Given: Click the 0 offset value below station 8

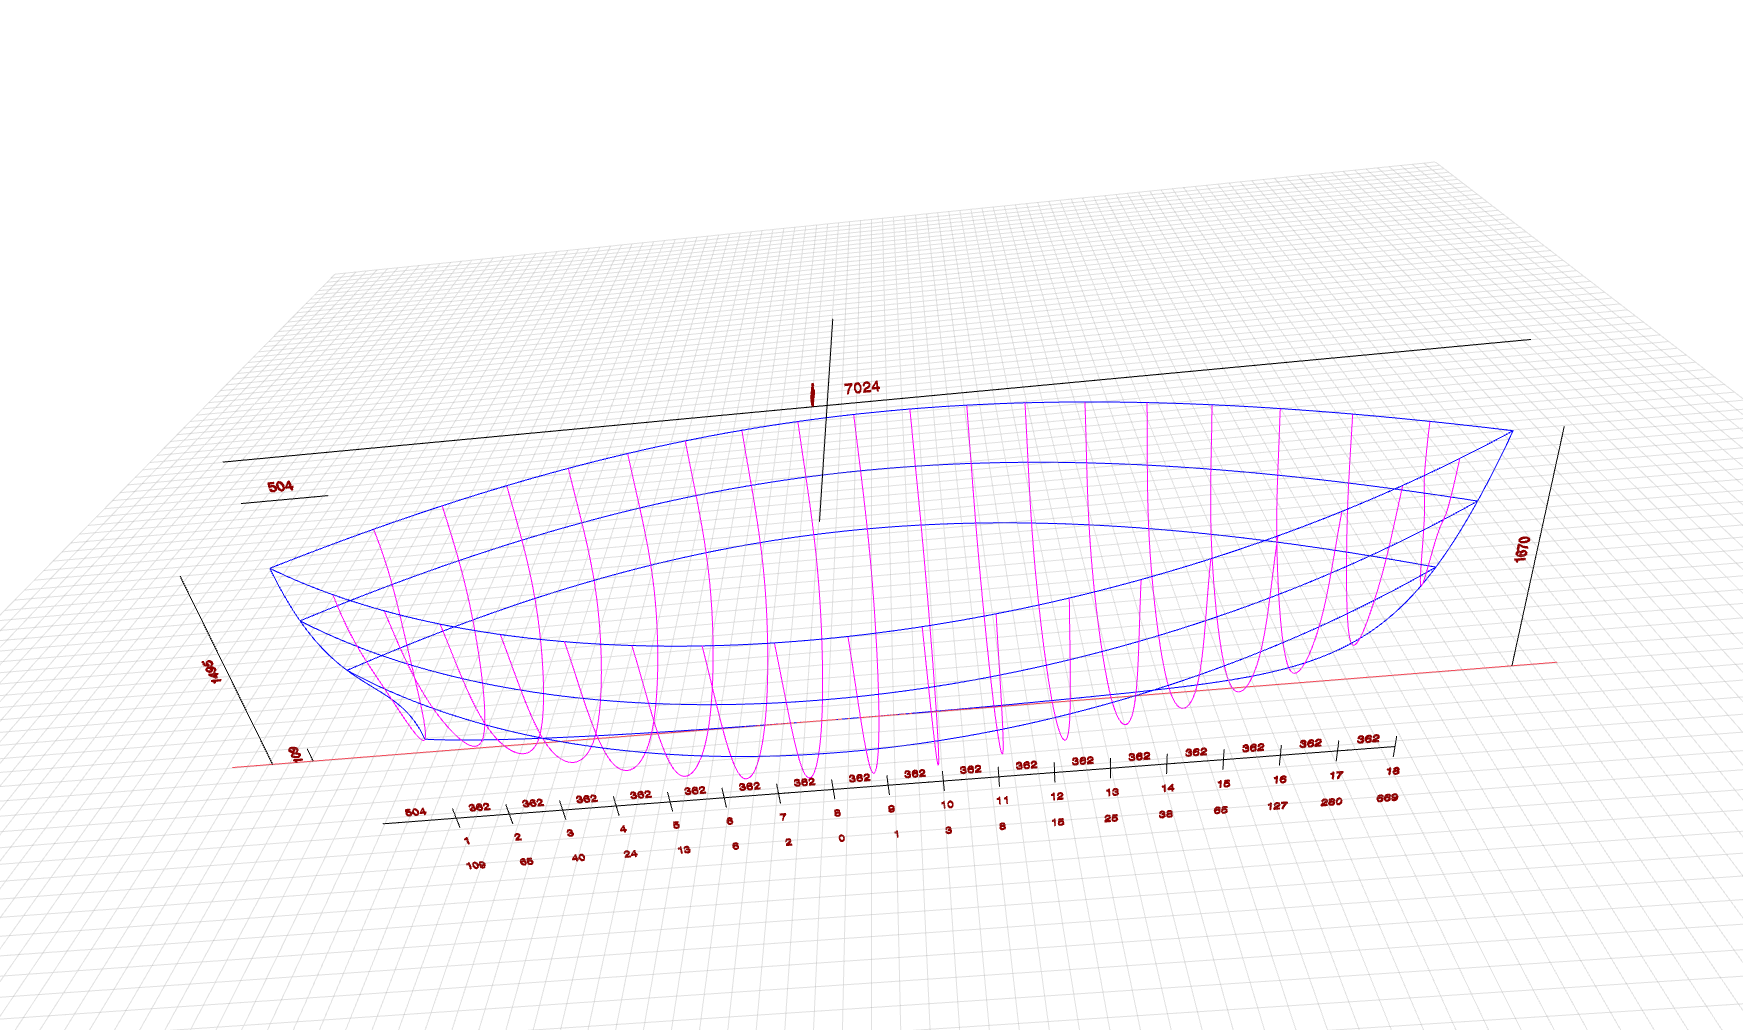Looking at the screenshot, I should (x=841, y=838).
